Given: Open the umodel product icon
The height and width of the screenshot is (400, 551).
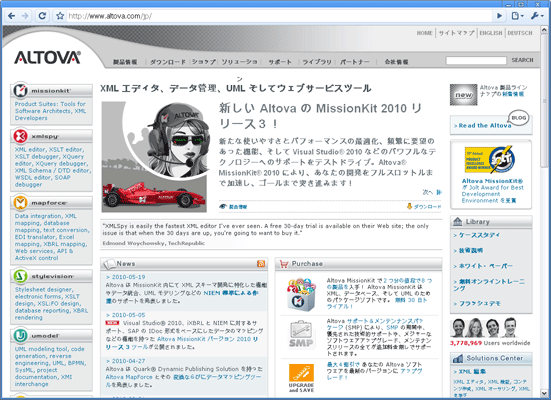Looking at the screenshot, I should 20,335.
